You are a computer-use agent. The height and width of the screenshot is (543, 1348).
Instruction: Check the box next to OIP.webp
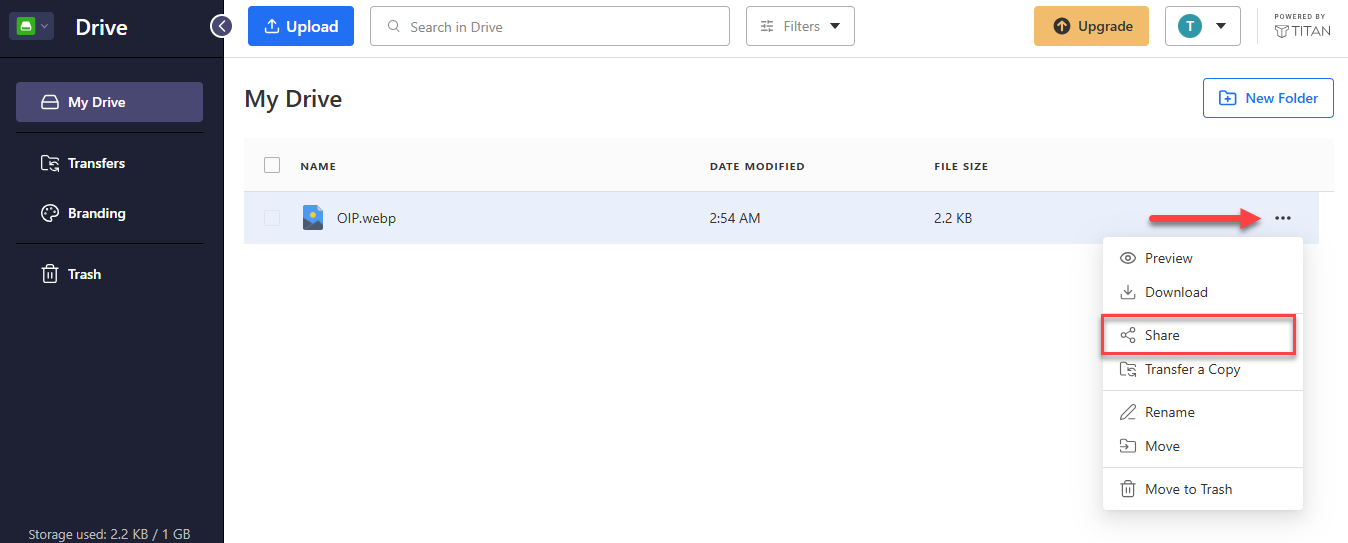[x=272, y=218]
